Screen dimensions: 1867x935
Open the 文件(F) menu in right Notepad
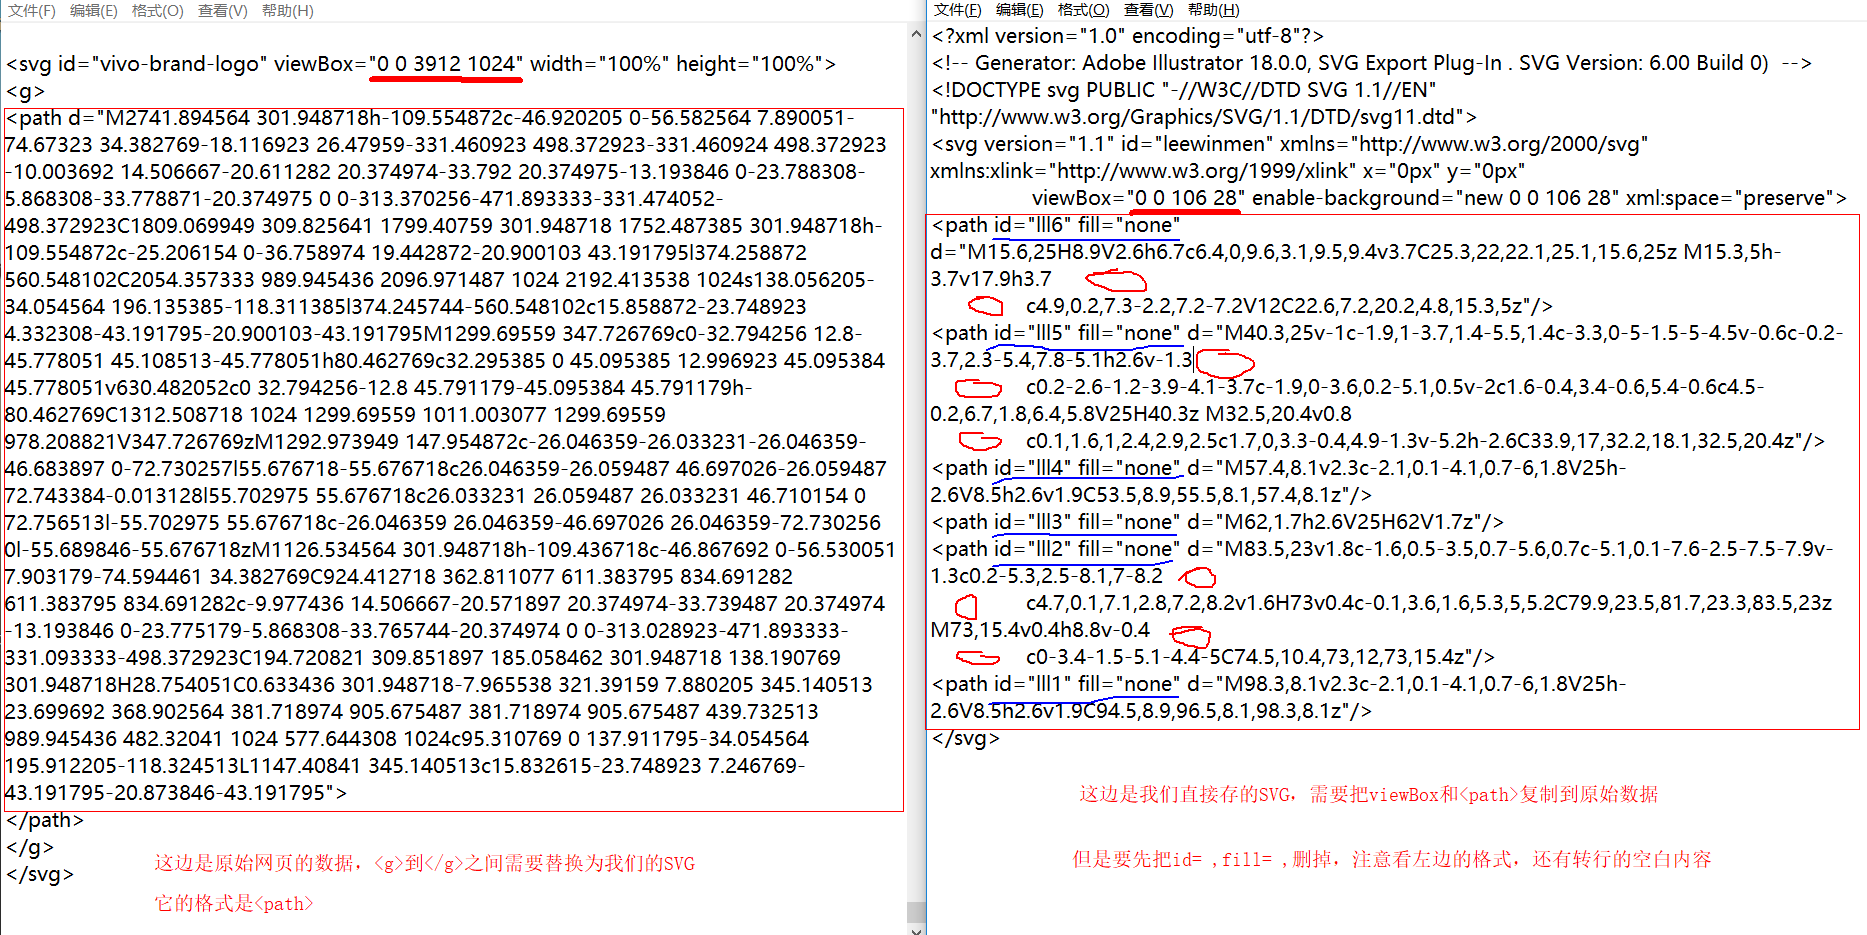(x=958, y=10)
